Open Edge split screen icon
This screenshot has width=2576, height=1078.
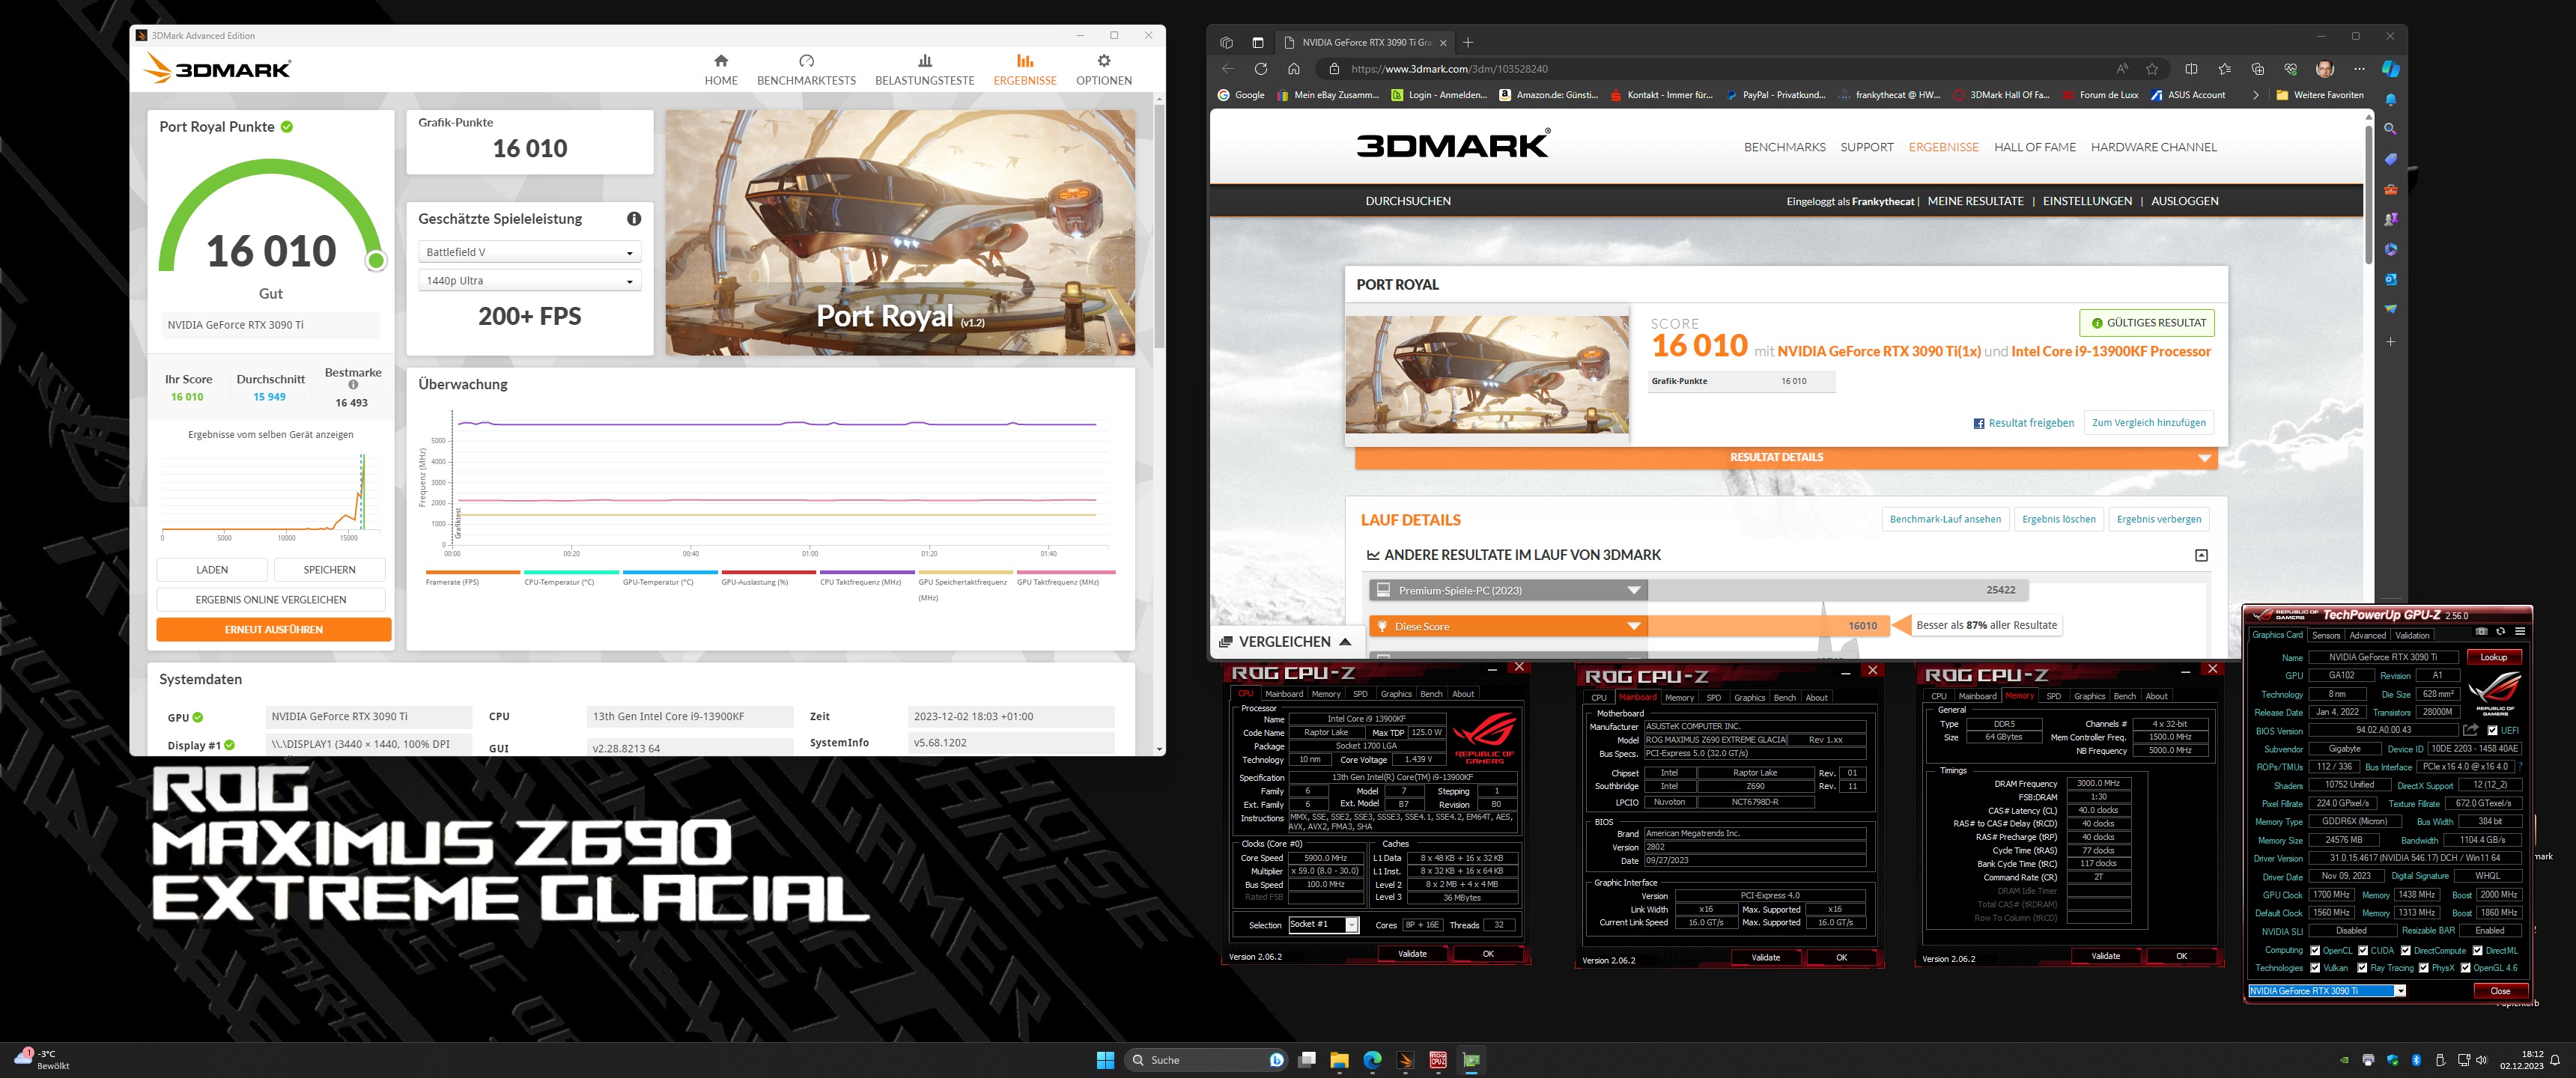point(2191,69)
